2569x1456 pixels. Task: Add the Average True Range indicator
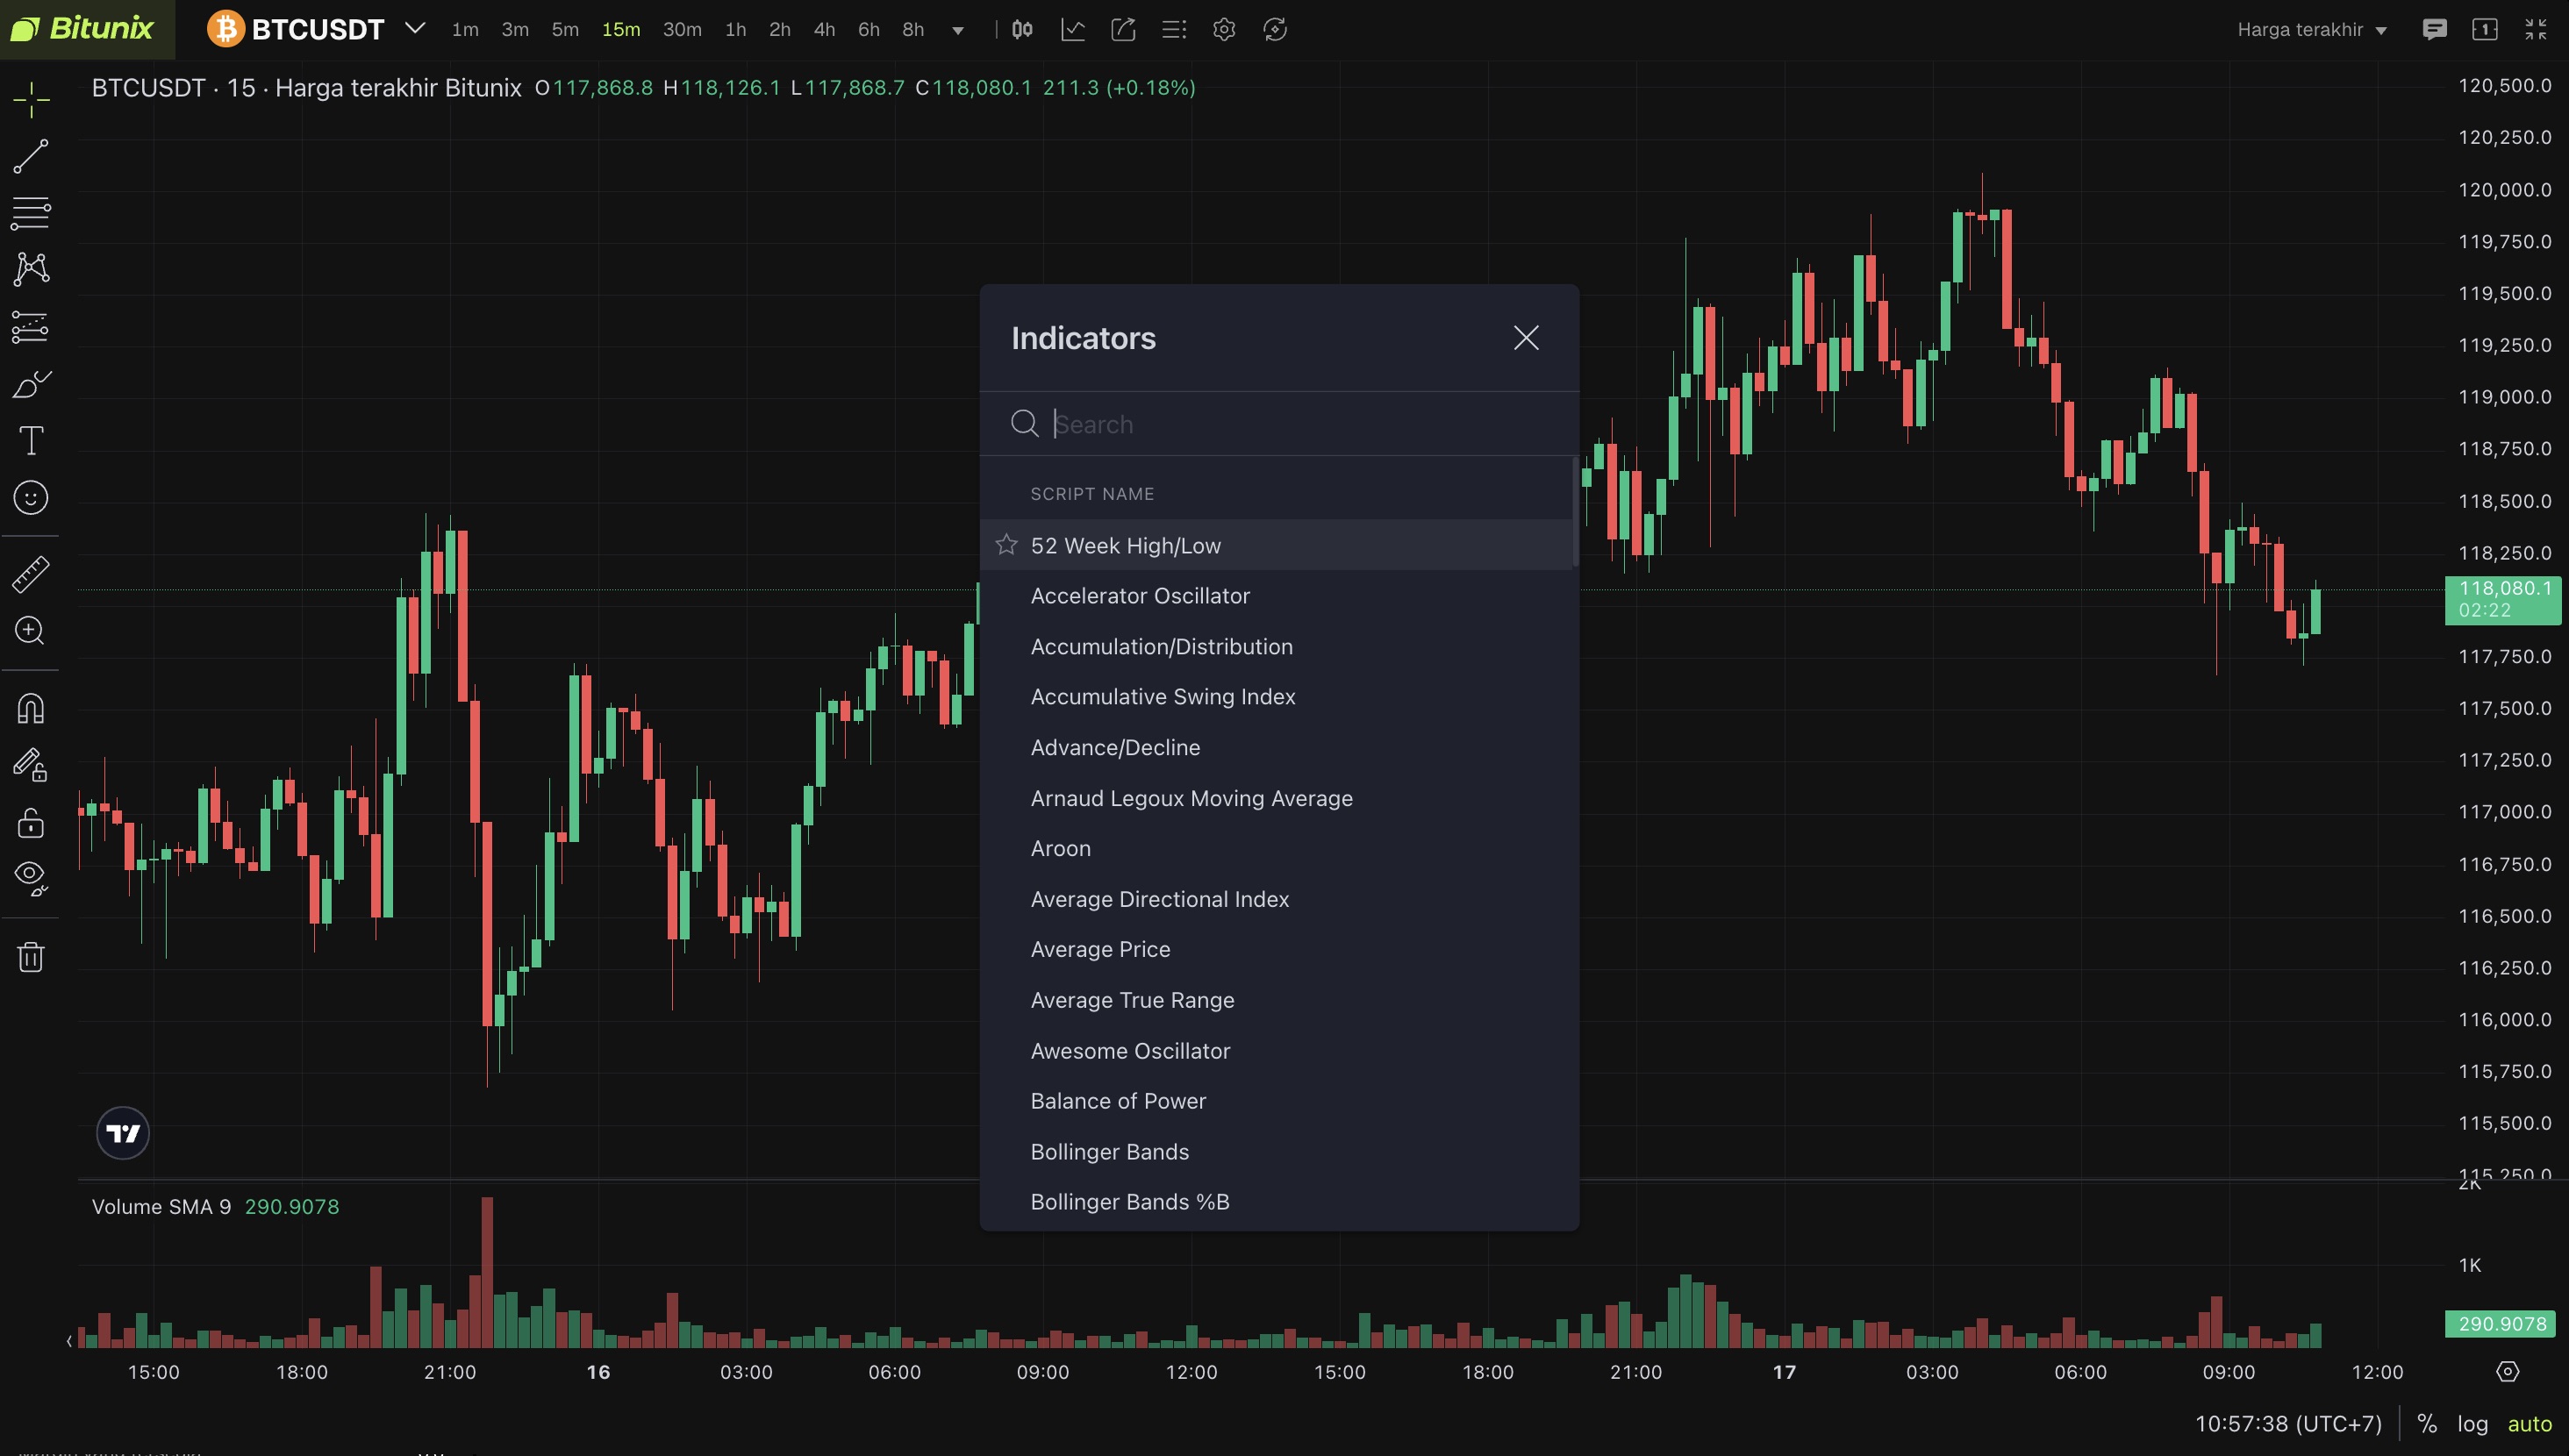pyautogui.click(x=1276, y=1000)
